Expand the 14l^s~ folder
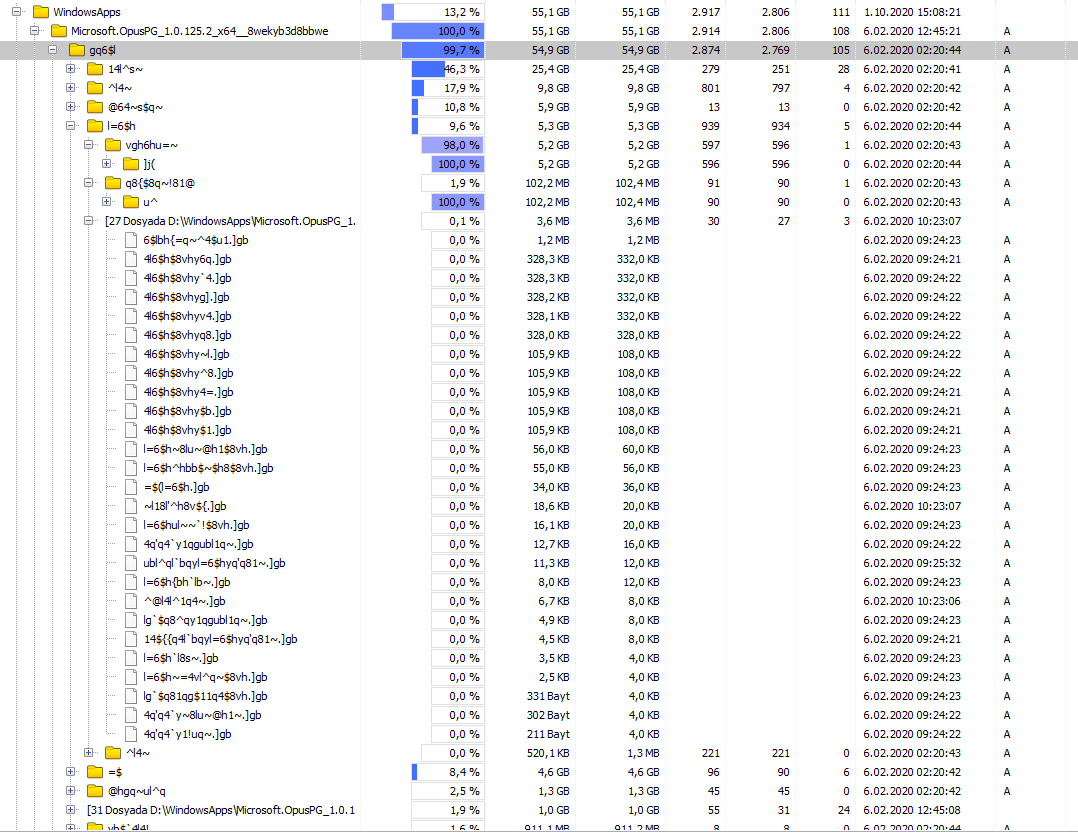The image size is (1078, 832). tap(70, 69)
